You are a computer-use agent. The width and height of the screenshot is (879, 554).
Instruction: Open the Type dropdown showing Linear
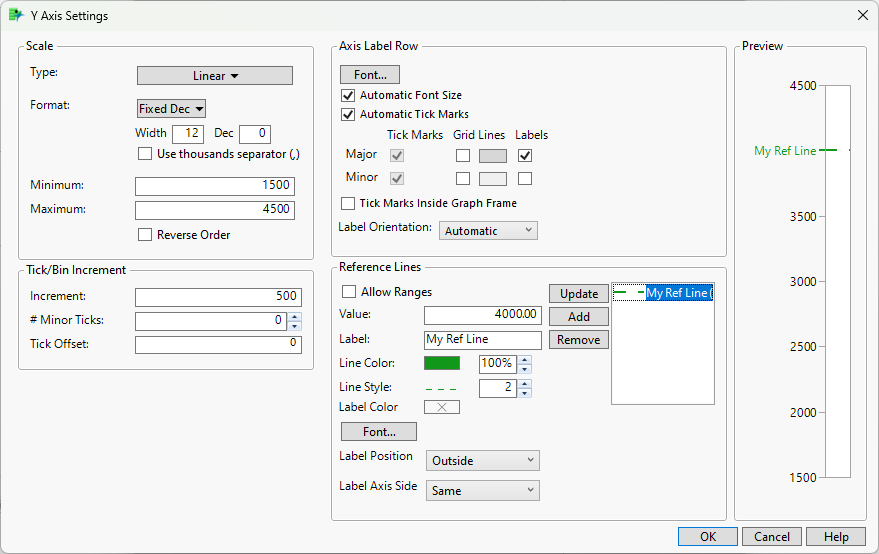point(215,76)
